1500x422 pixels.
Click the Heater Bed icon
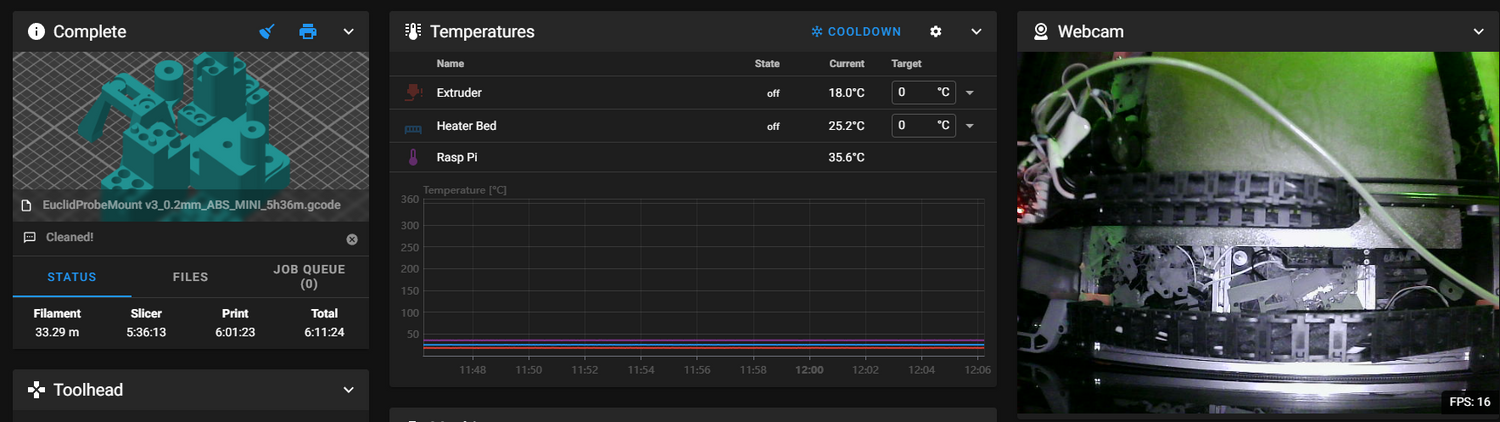413,127
